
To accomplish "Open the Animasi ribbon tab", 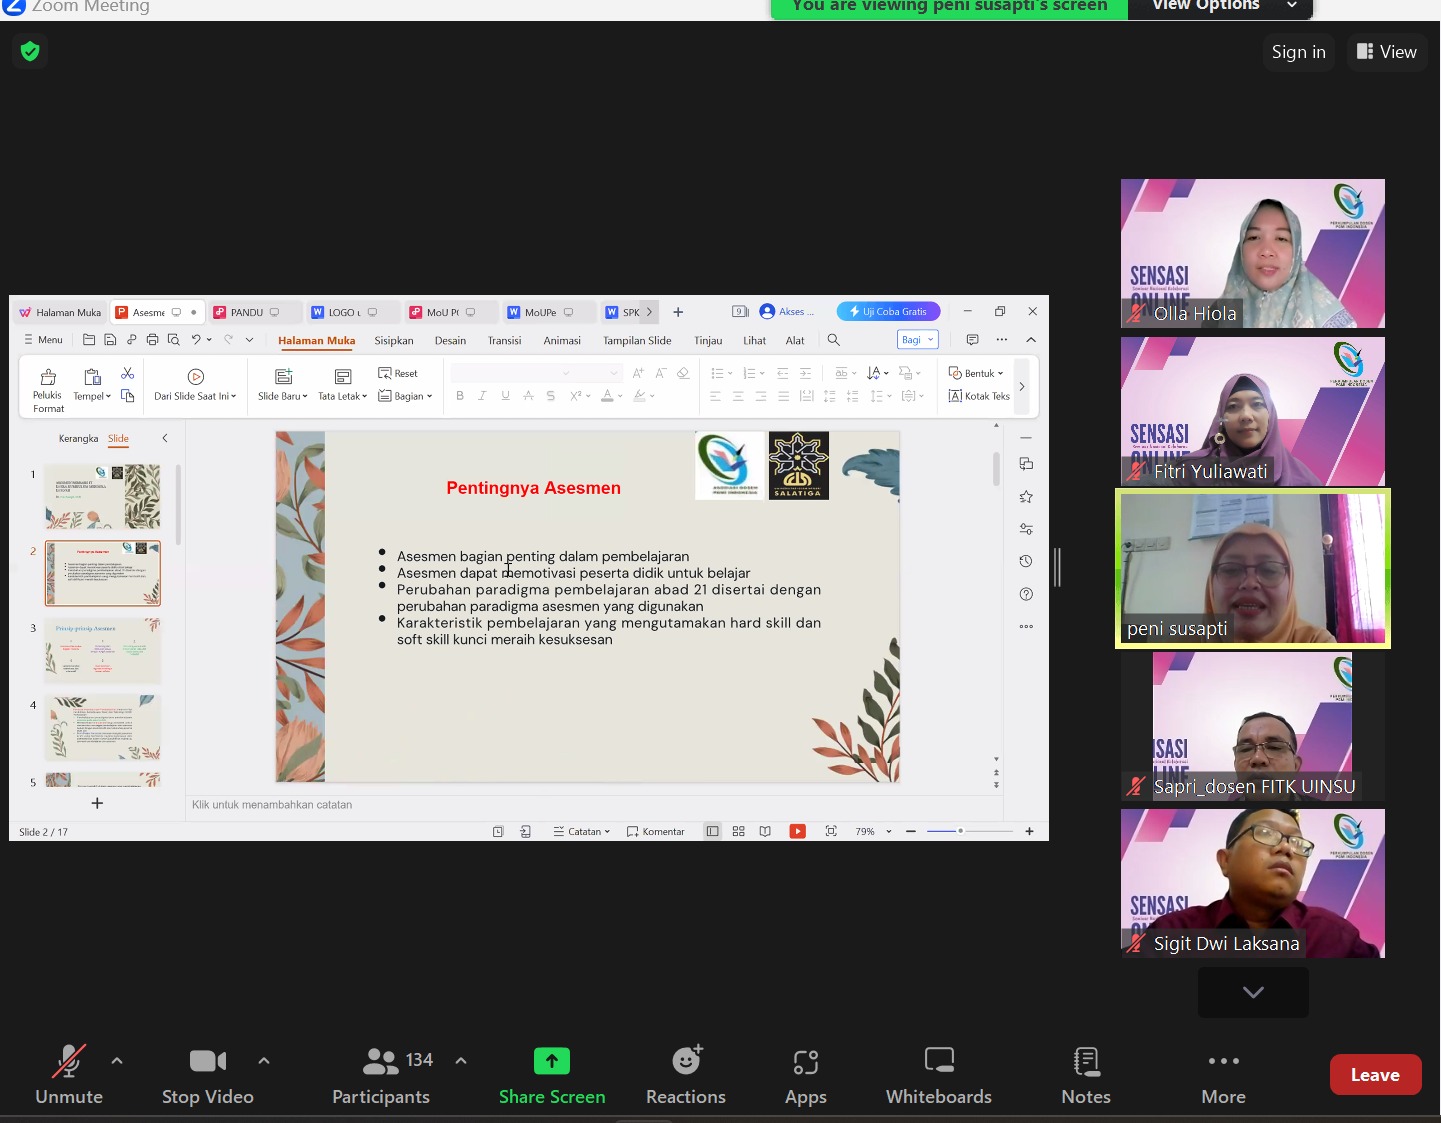I will 562,341.
